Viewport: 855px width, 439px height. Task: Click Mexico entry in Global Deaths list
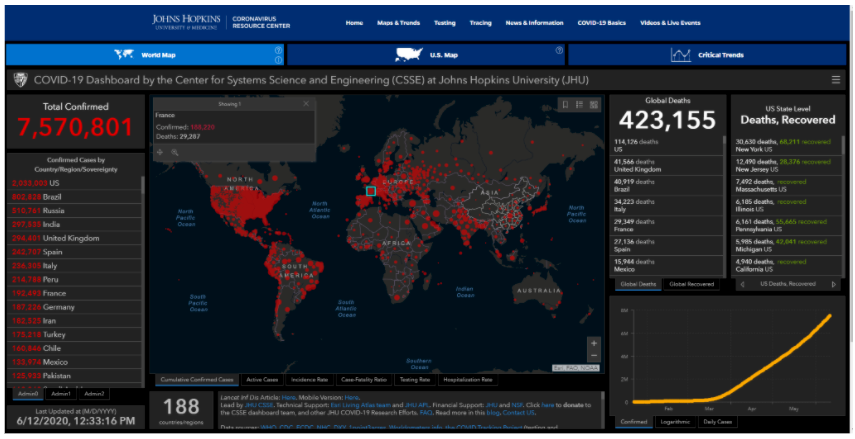click(x=666, y=266)
